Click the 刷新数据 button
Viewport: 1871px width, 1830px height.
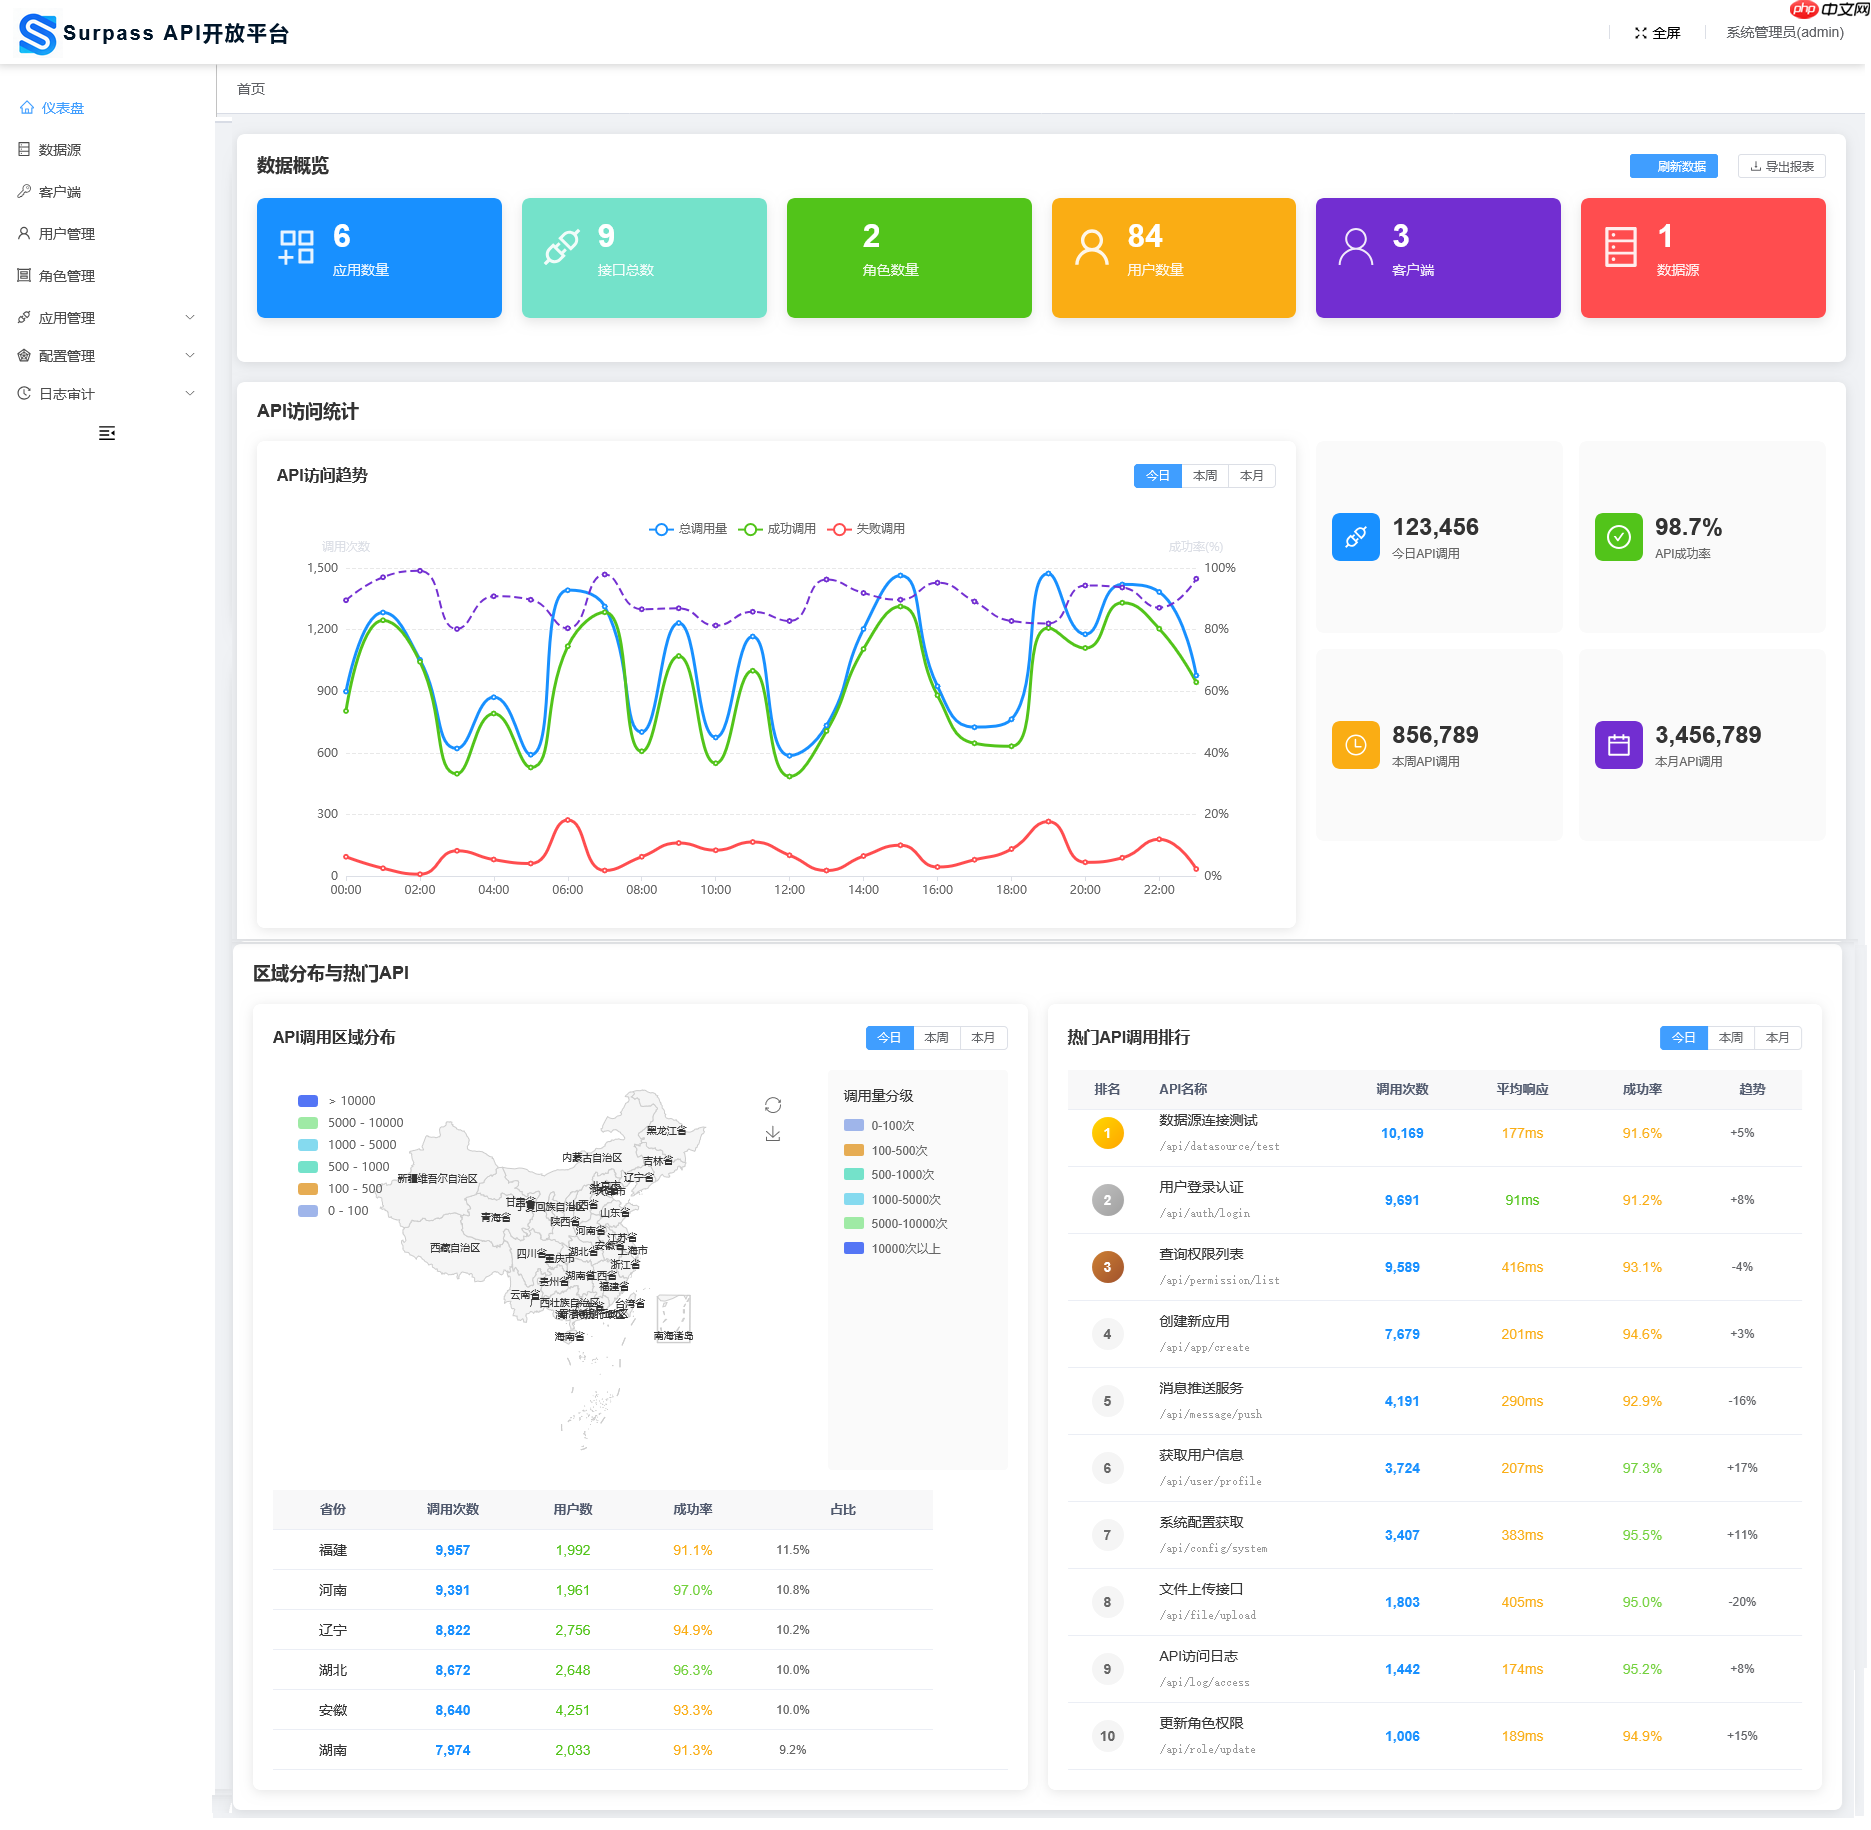(1673, 166)
